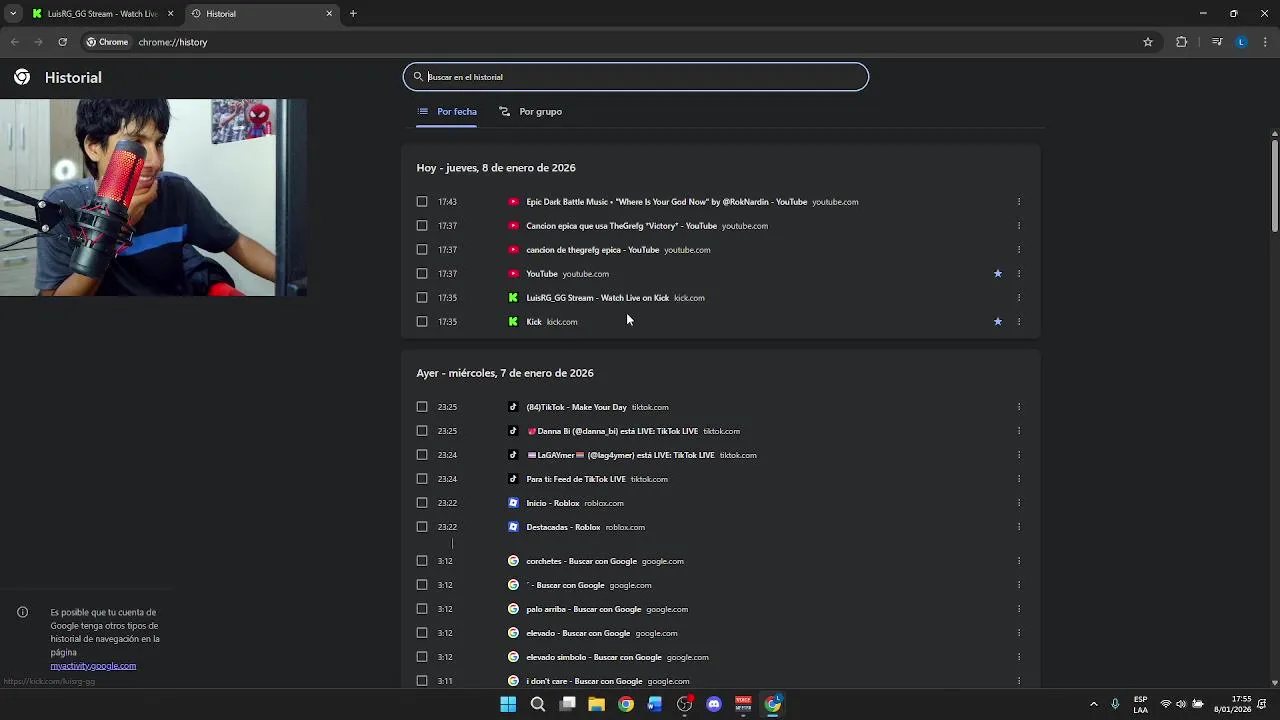
Task: Open more actions for Destacadas - Roblox
Action: pyautogui.click(x=1019, y=527)
